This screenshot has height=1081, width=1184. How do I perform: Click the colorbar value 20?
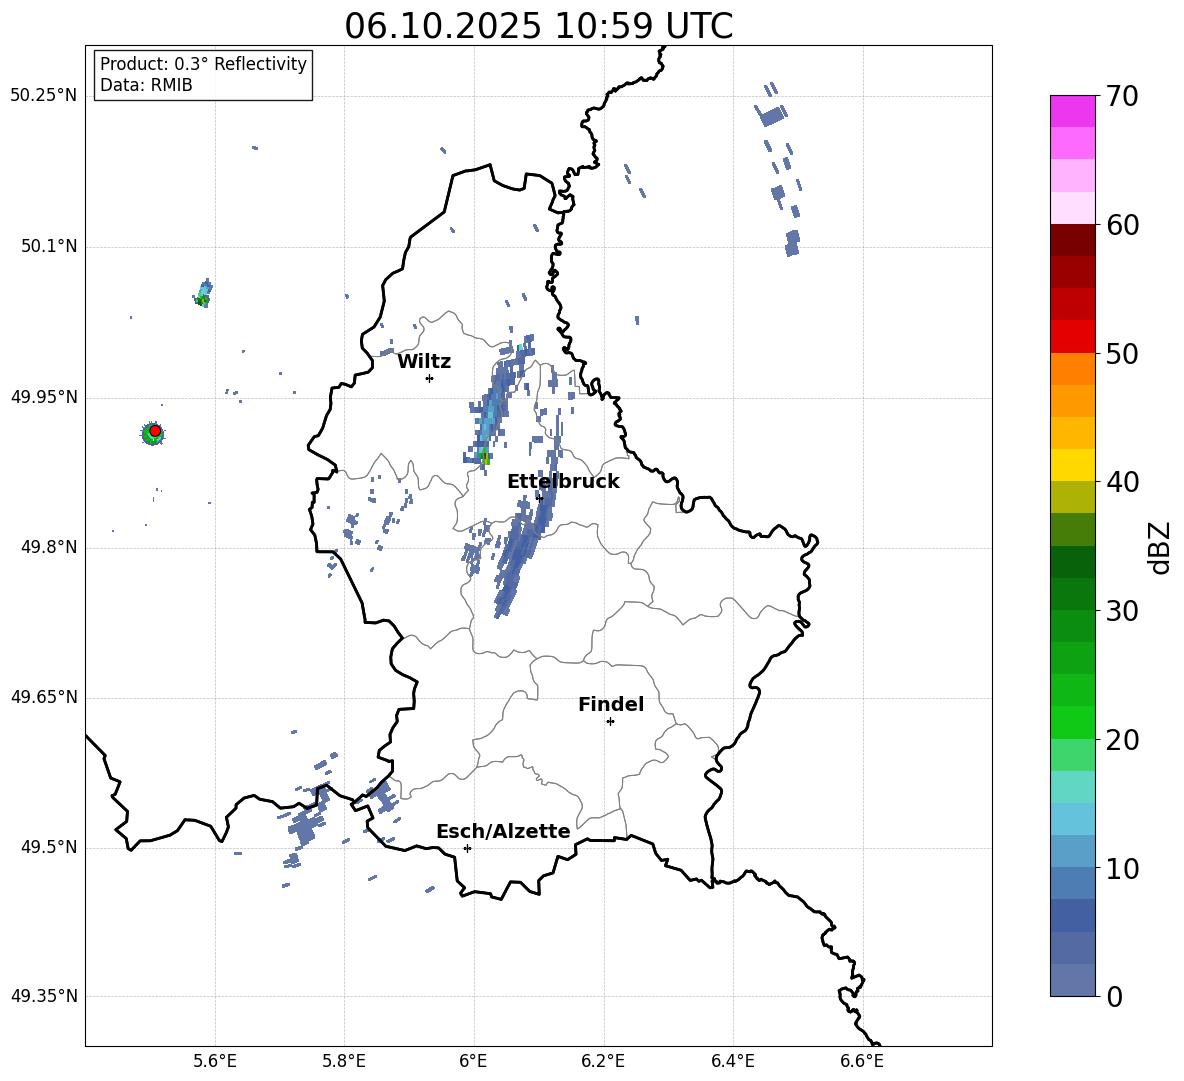[x=1122, y=740]
